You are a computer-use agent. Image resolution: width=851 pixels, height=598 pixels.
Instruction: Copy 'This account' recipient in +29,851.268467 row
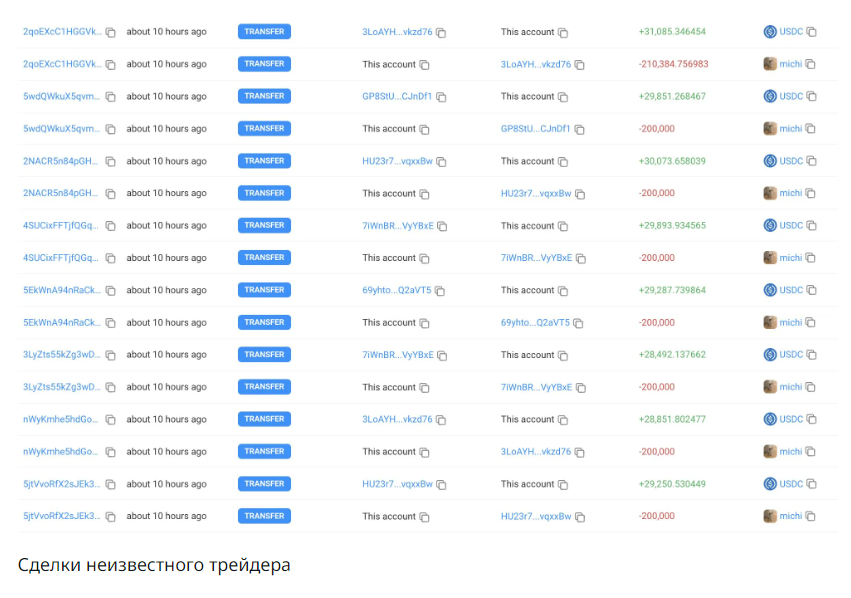click(563, 97)
